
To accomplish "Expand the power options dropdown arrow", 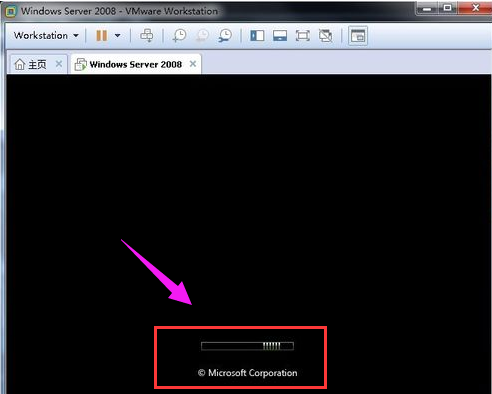I will [x=117, y=35].
